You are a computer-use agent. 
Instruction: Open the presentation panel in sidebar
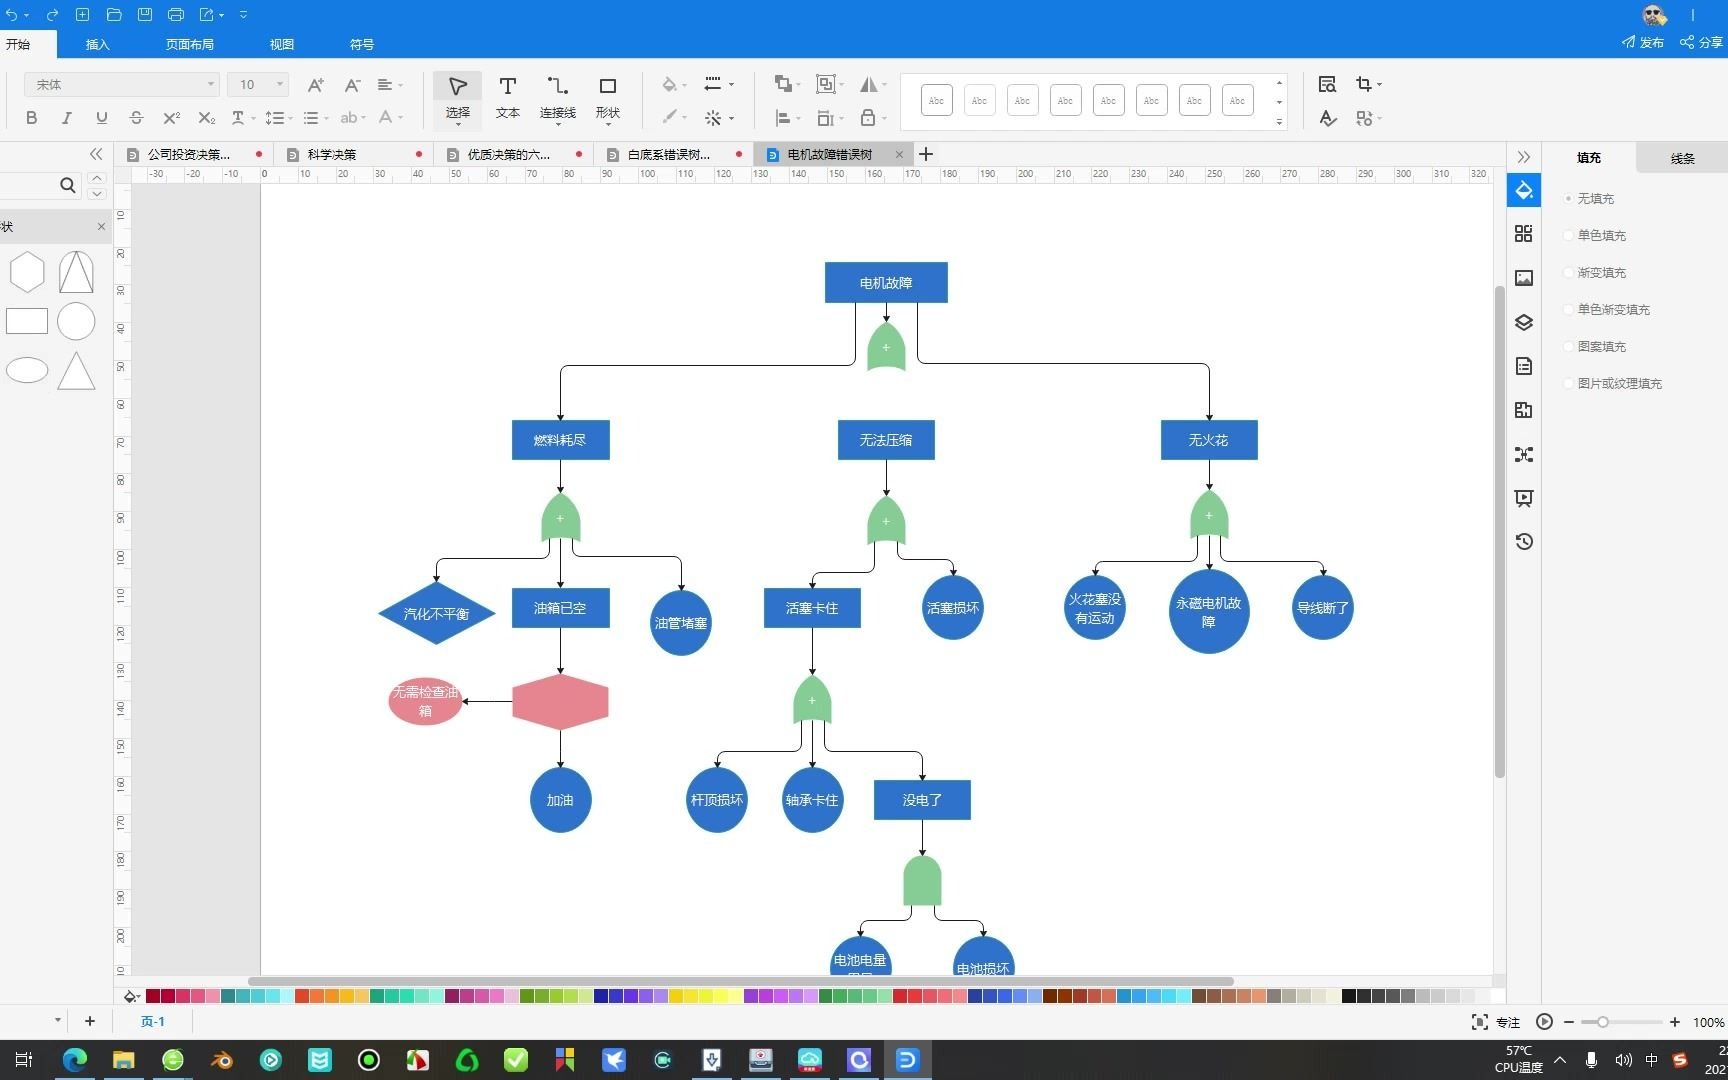click(1523, 498)
